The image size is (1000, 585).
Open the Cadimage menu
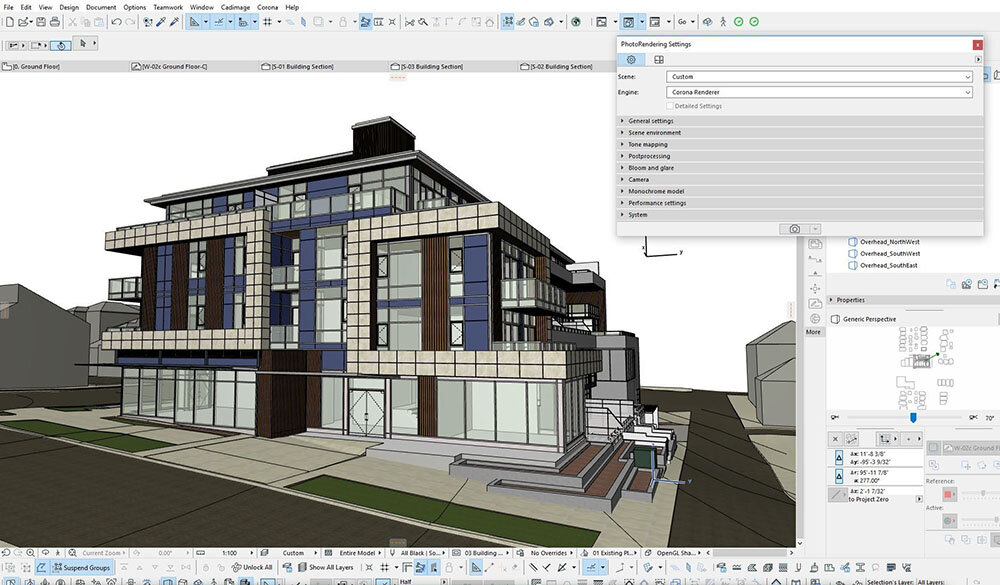pos(234,7)
